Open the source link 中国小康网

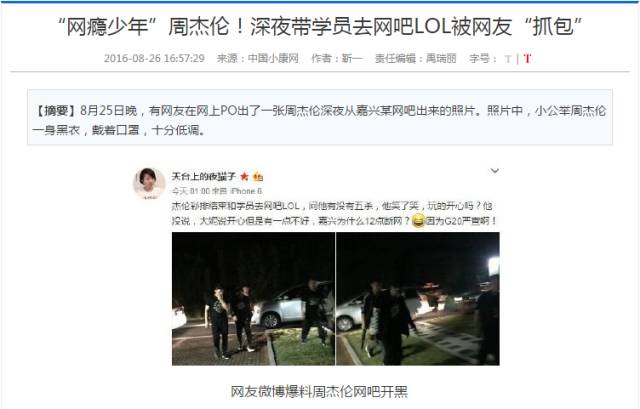click(x=273, y=58)
